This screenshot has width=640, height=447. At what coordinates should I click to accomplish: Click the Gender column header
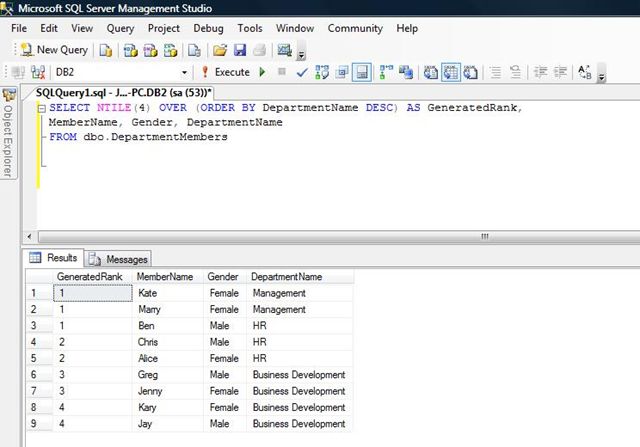(x=224, y=277)
